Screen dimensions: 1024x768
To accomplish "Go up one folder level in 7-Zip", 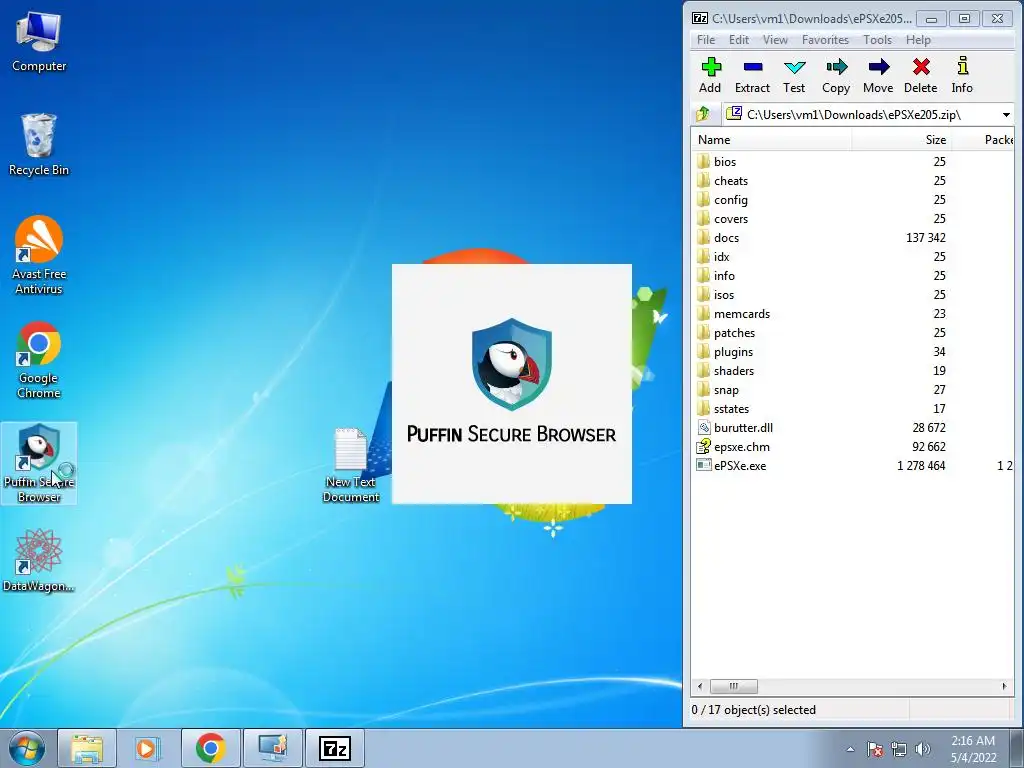I will click(703, 114).
